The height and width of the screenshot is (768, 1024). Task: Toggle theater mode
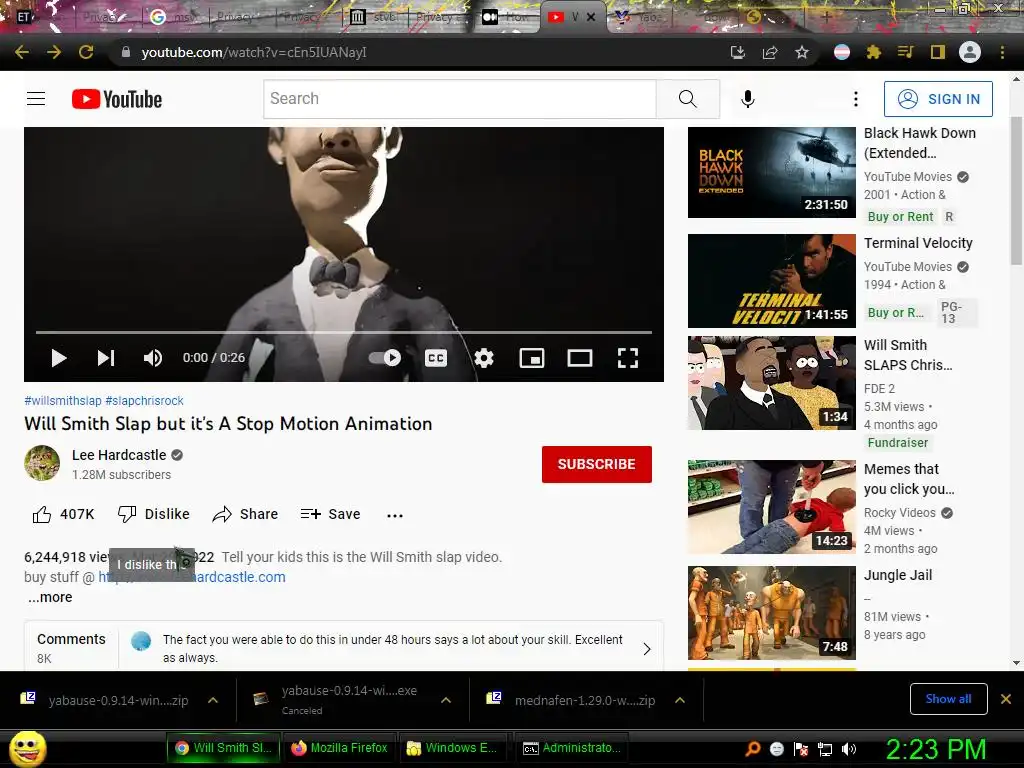click(580, 358)
